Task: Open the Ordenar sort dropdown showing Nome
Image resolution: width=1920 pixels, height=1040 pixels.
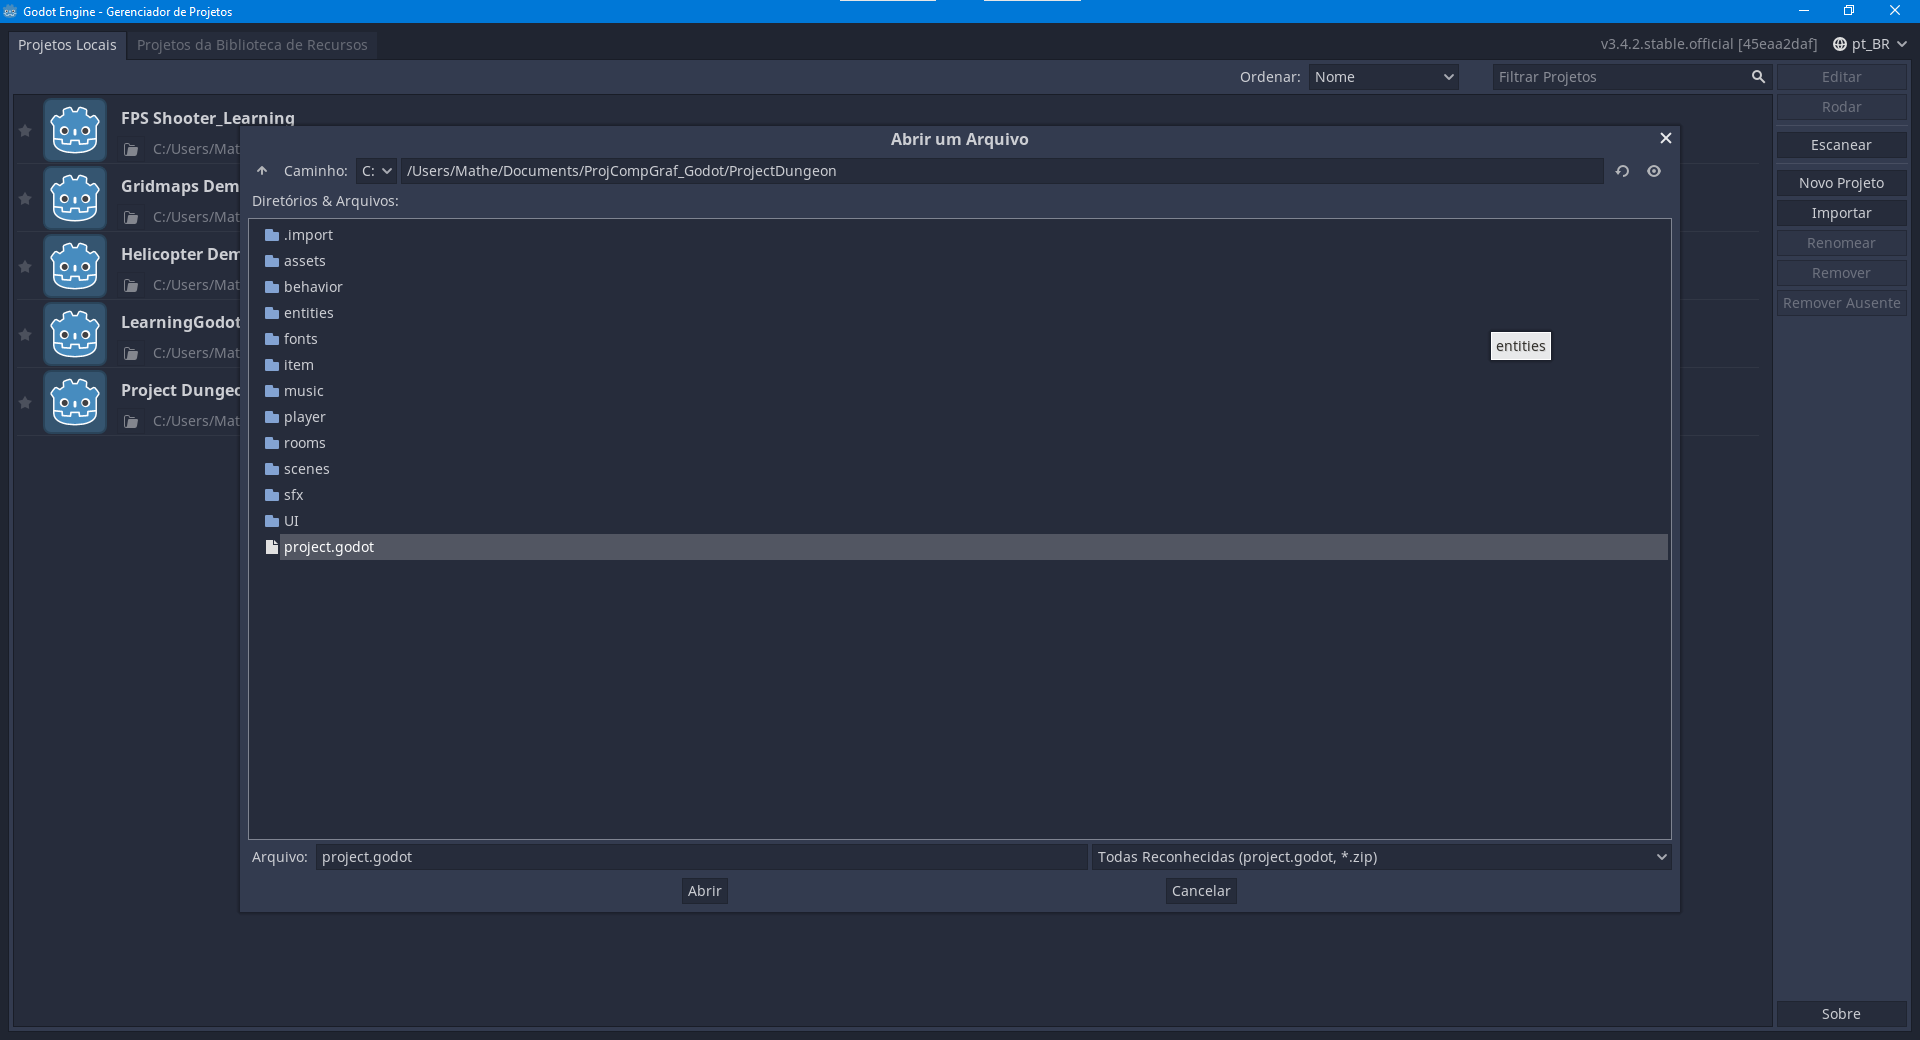Action: point(1384,77)
